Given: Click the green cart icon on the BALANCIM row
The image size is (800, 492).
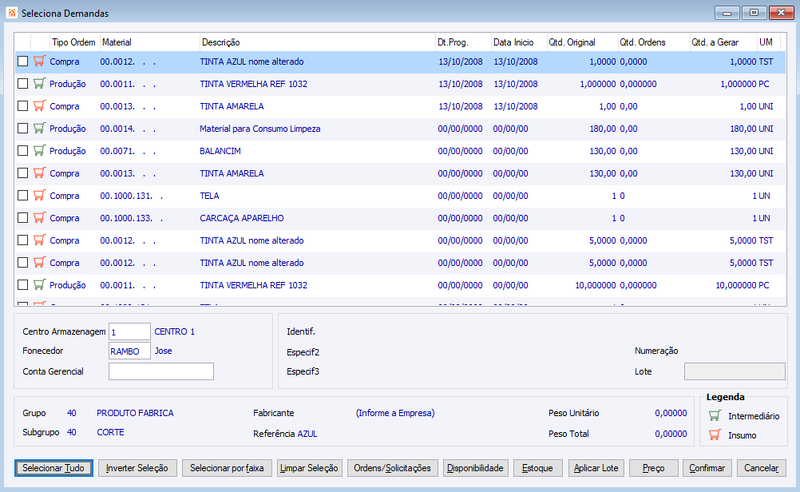Looking at the screenshot, I should [x=39, y=151].
